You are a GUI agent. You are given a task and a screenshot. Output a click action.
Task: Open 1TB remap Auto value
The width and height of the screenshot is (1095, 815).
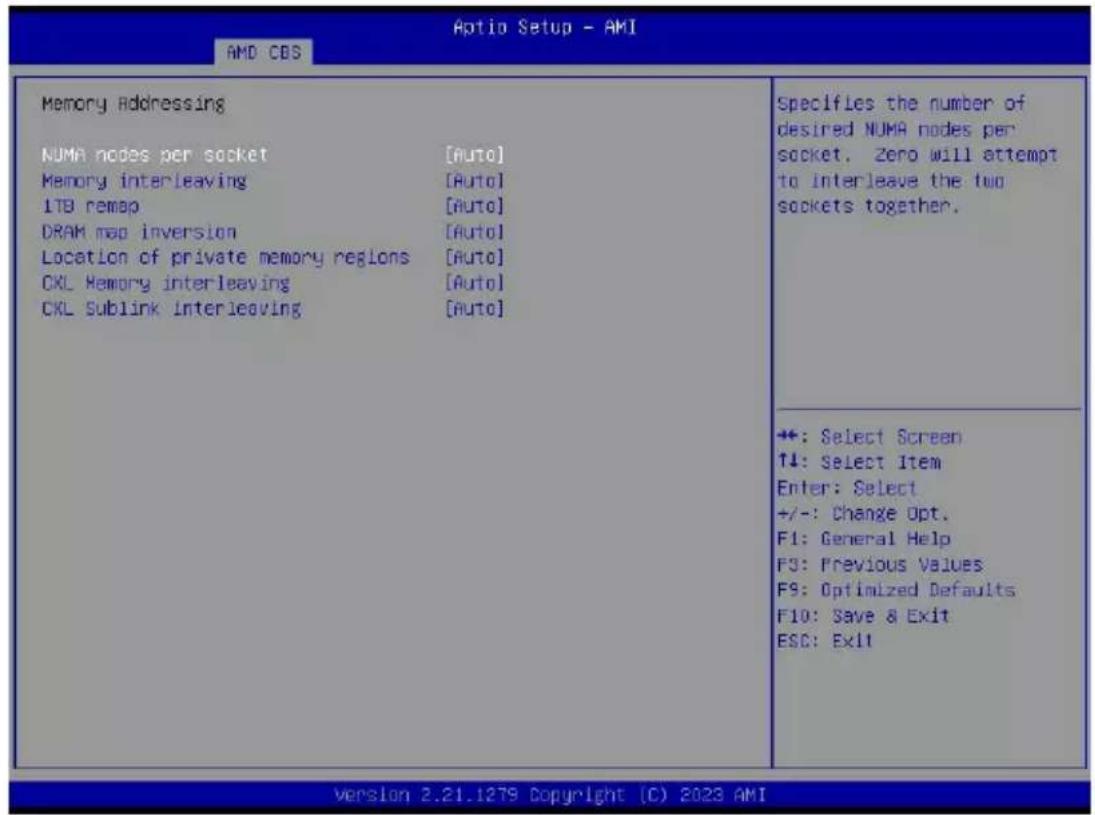[474, 206]
